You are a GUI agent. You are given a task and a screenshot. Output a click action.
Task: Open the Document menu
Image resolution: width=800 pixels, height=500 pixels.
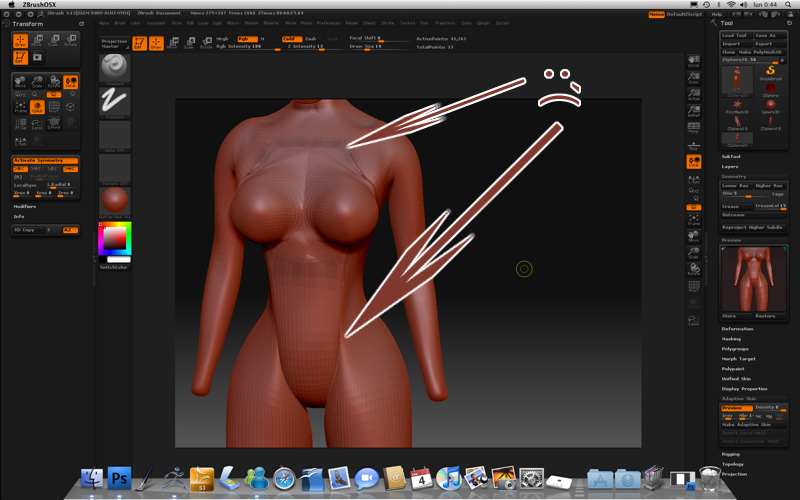(x=156, y=23)
